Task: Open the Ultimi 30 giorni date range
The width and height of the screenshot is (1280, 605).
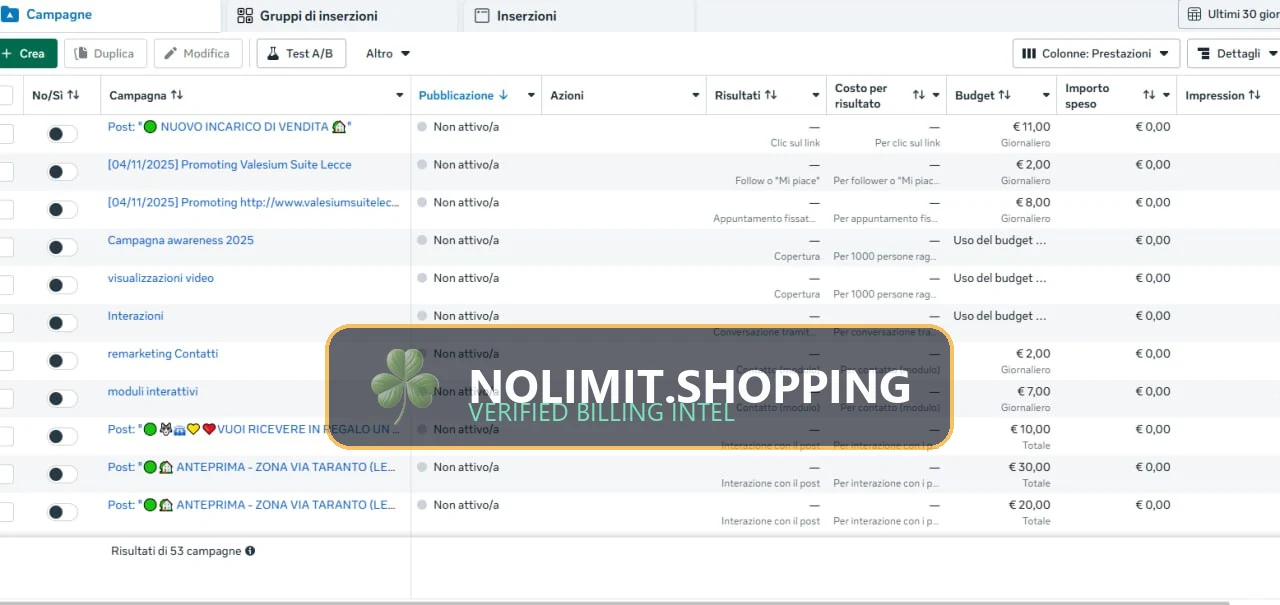Action: [x=1230, y=14]
